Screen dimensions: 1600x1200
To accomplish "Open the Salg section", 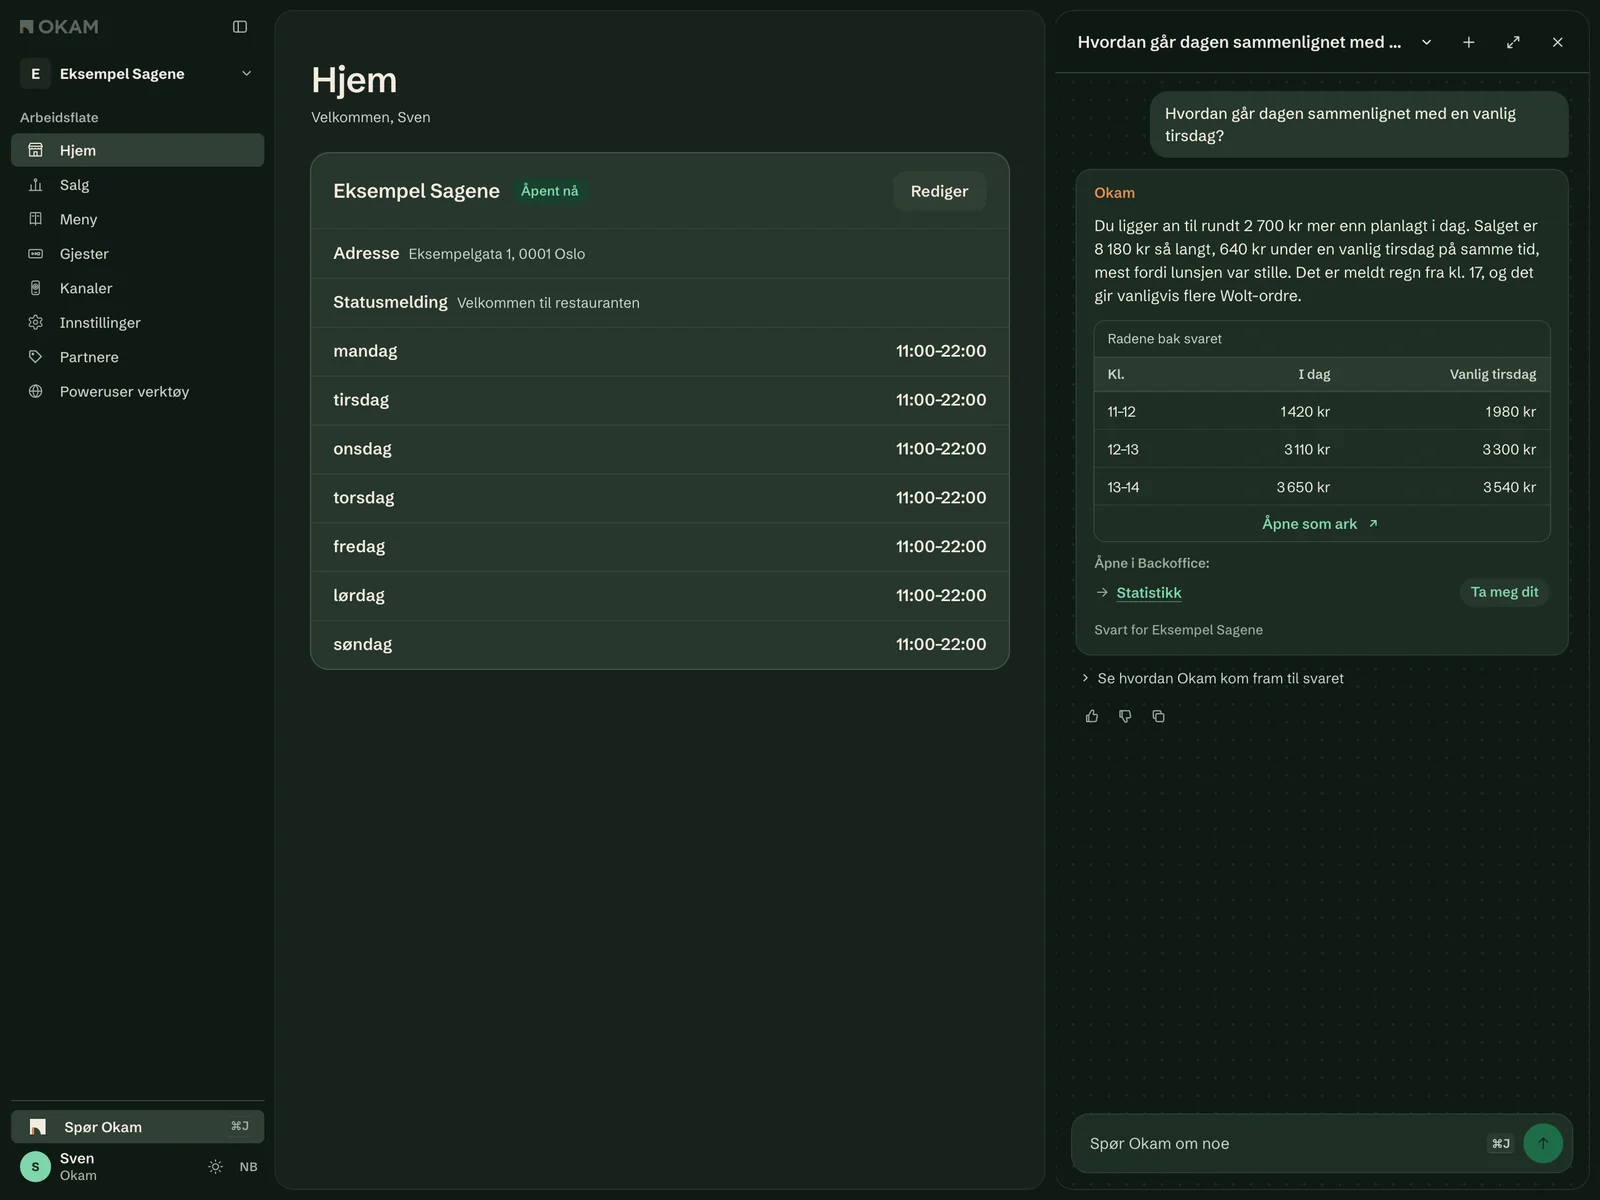I will [137, 185].
